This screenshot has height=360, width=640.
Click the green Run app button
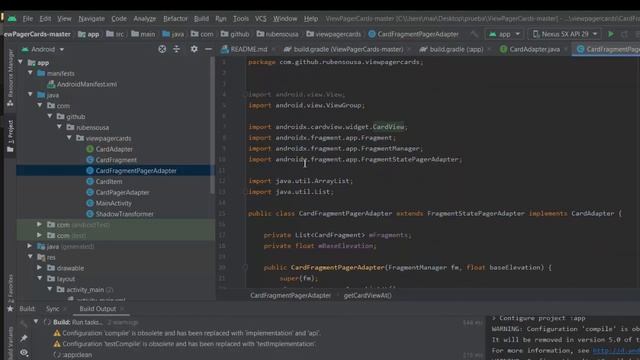[x=611, y=34]
